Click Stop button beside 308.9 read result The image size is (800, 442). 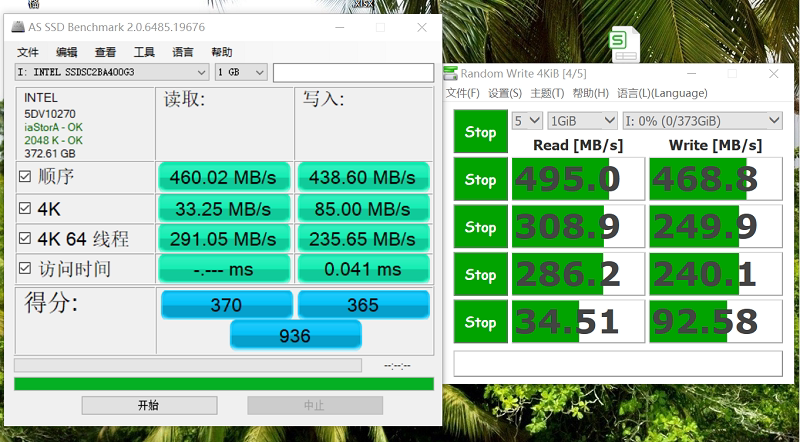[481, 227]
